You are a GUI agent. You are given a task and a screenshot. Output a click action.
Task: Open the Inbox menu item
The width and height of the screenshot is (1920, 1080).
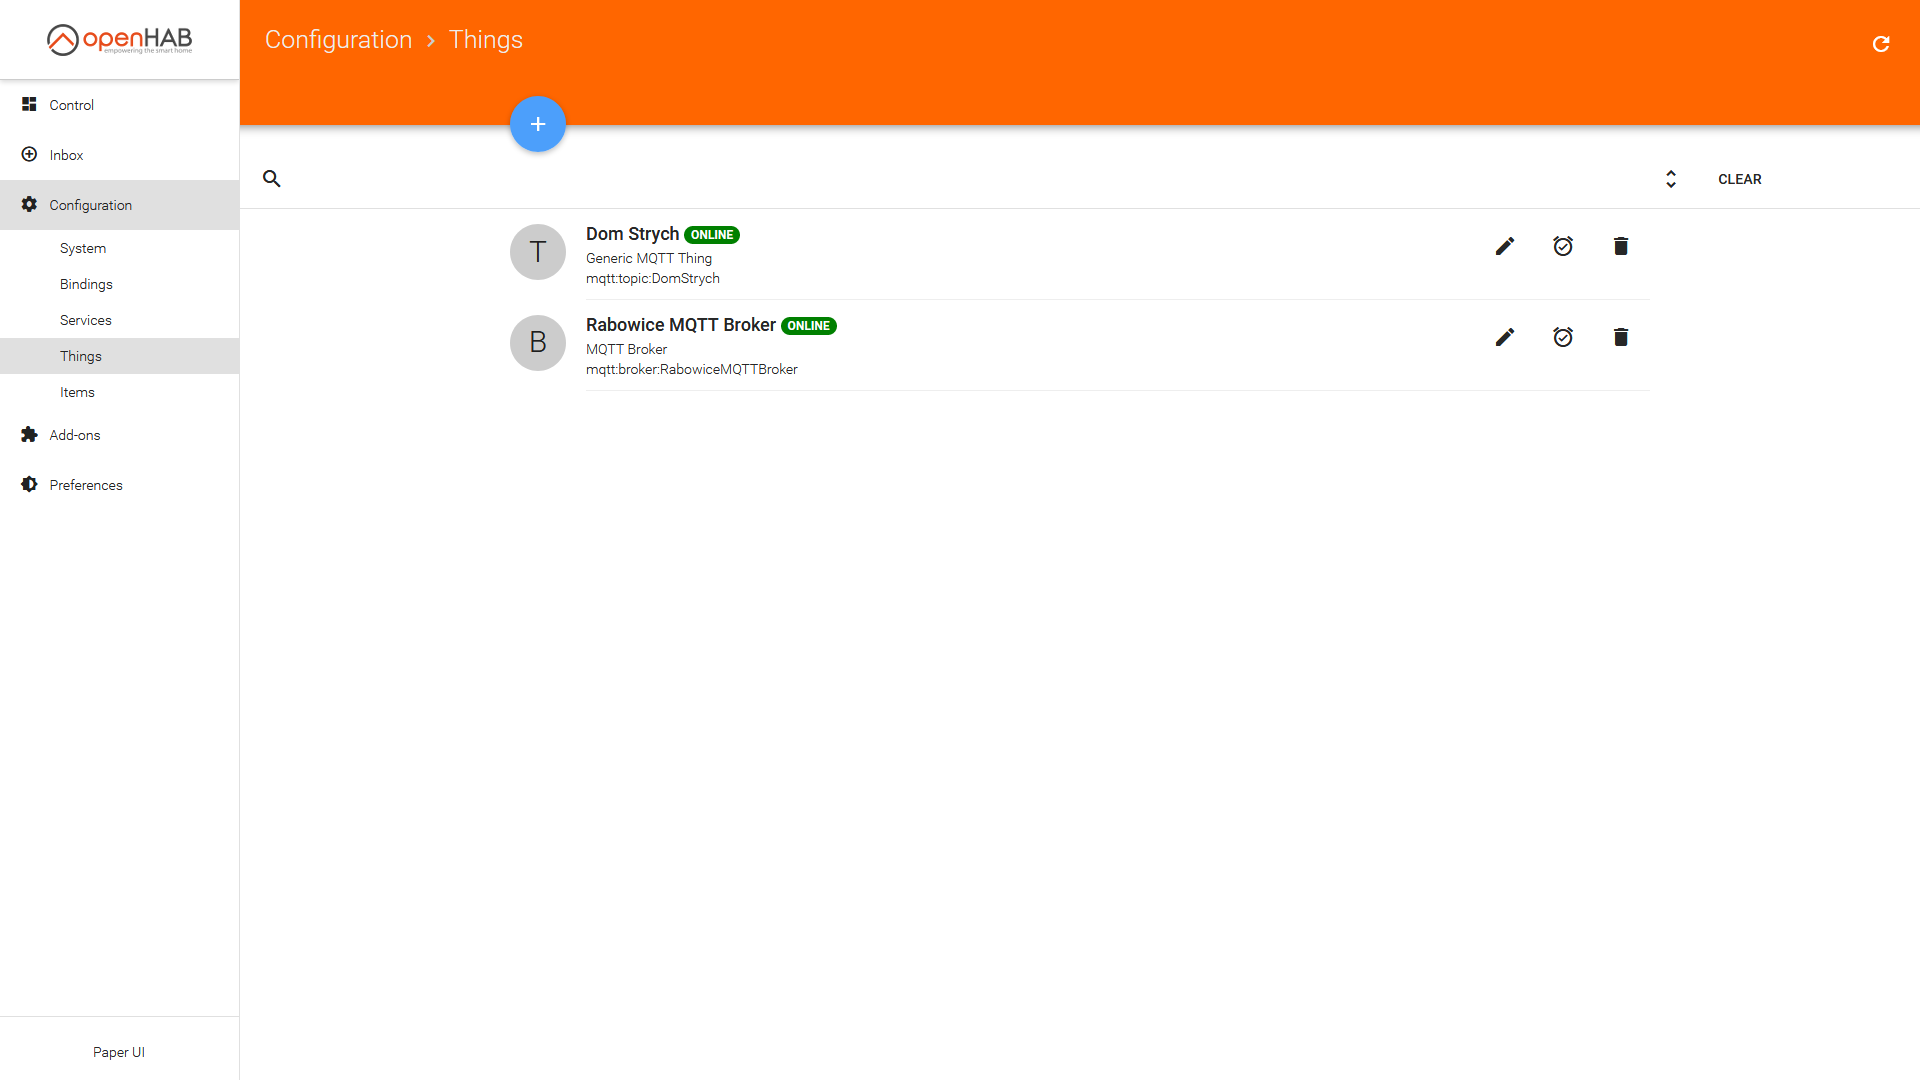click(x=119, y=155)
